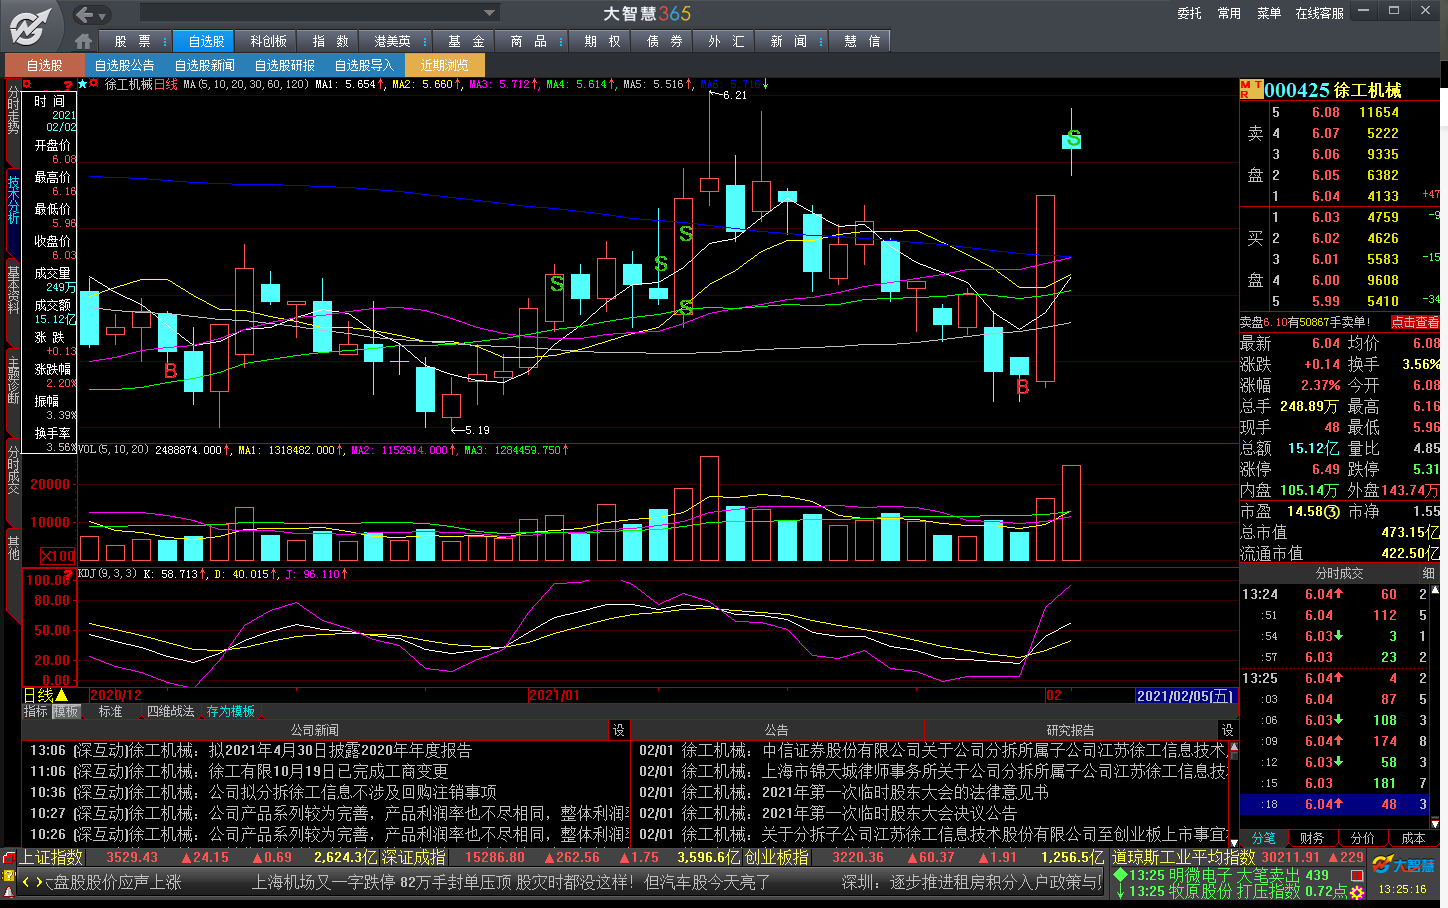Go back with the left arrow button

tap(85, 14)
